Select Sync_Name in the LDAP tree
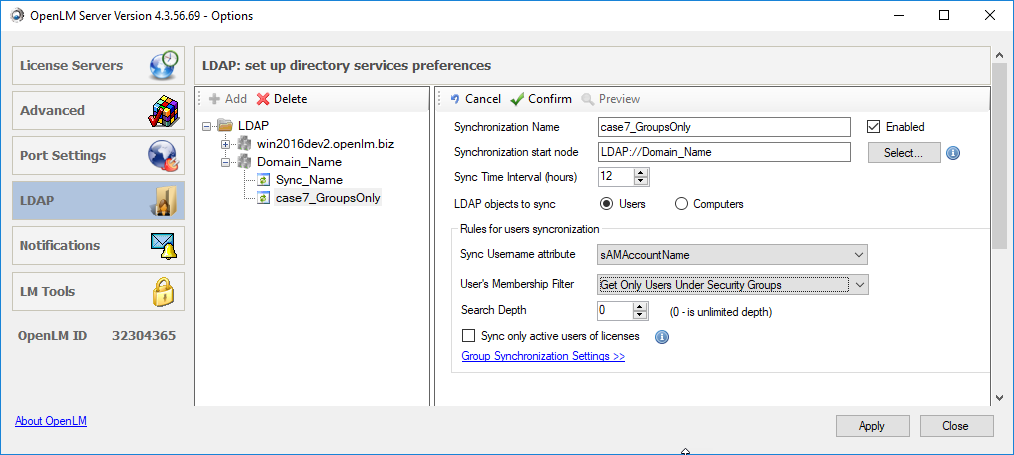 [309, 180]
